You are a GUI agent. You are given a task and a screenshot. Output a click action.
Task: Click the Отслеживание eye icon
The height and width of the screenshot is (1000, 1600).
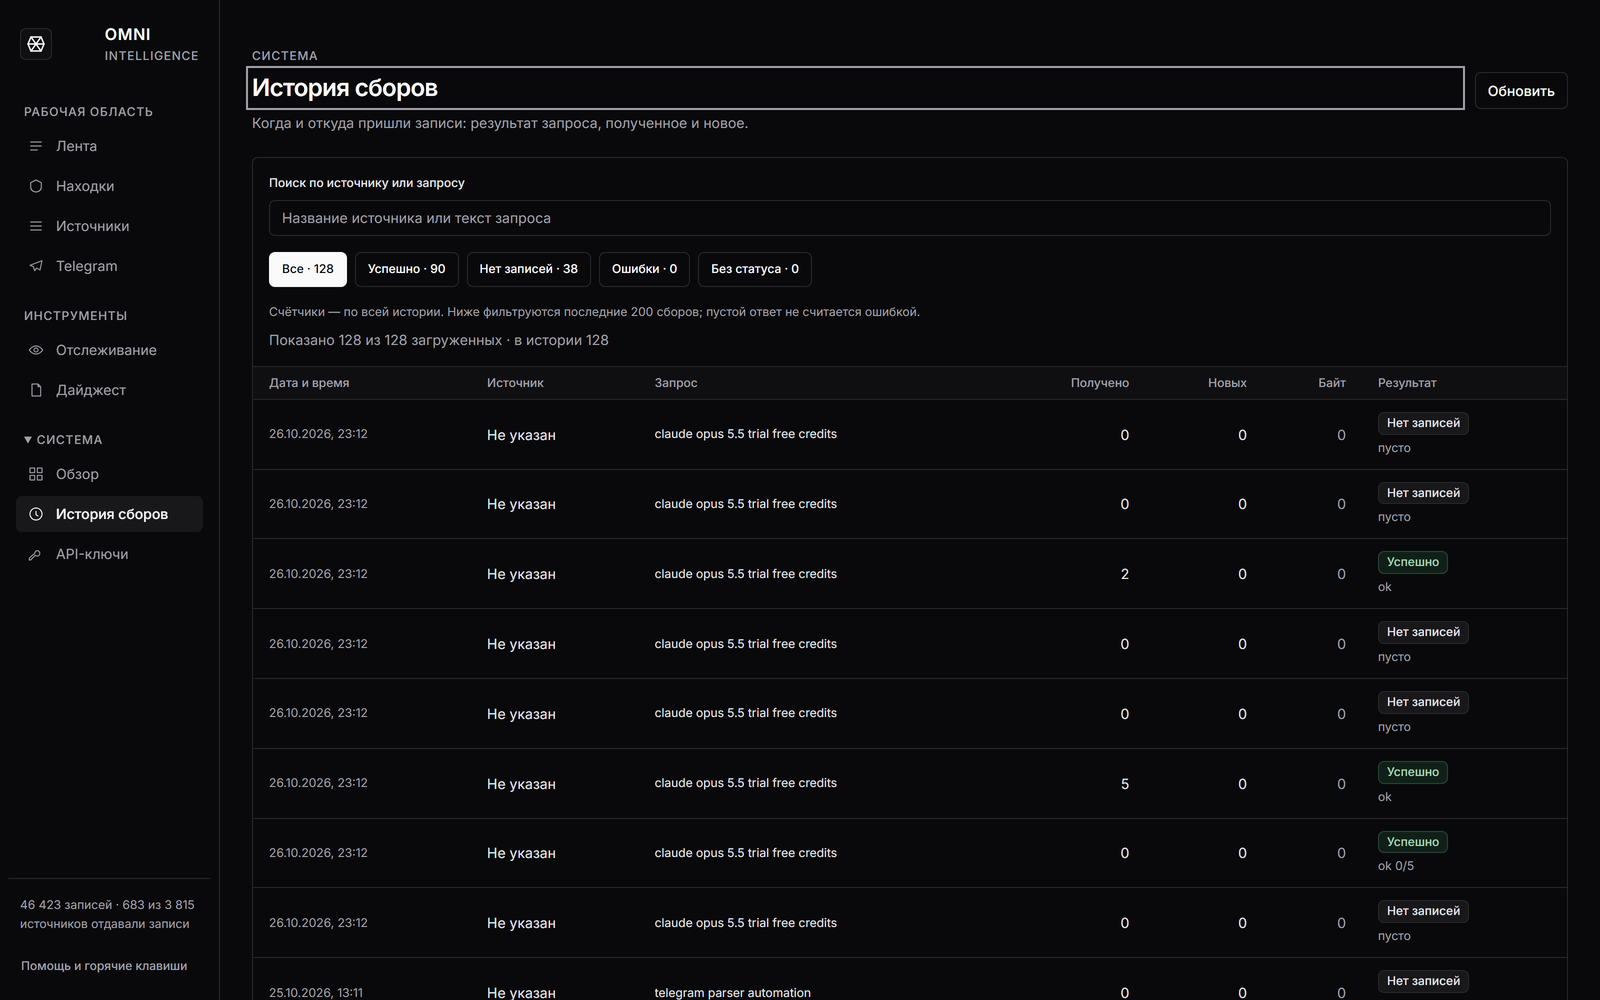36,350
